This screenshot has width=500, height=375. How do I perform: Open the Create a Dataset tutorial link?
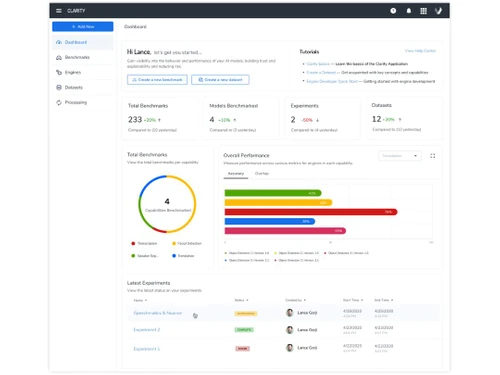coord(321,72)
